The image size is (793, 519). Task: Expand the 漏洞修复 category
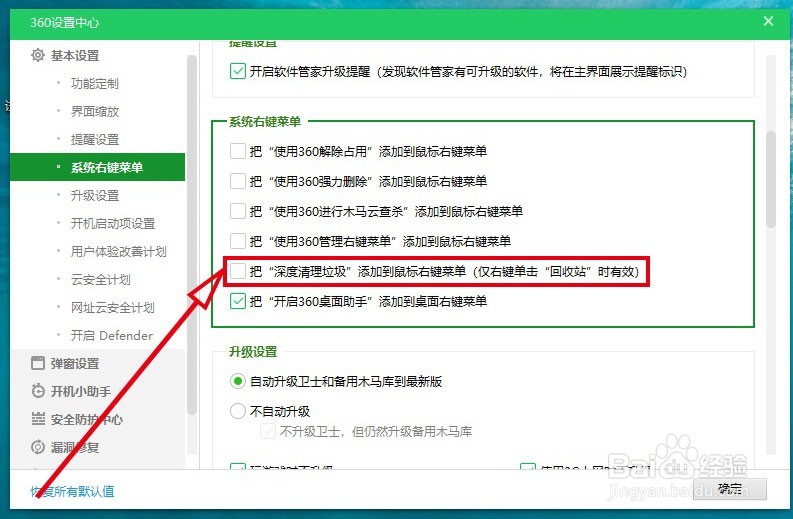(x=75, y=447)
